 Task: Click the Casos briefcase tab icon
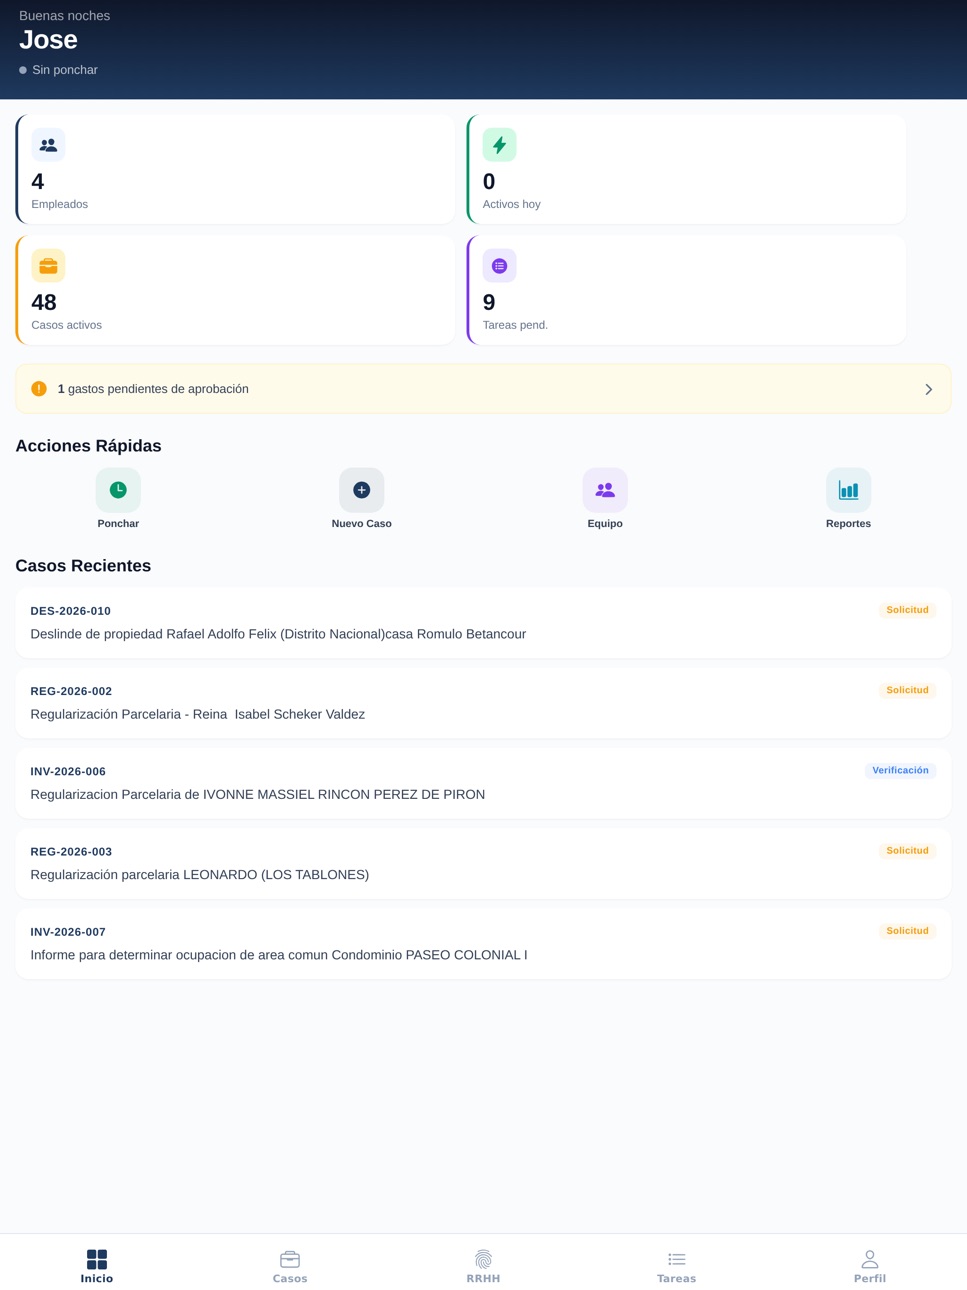[290, 1259]
